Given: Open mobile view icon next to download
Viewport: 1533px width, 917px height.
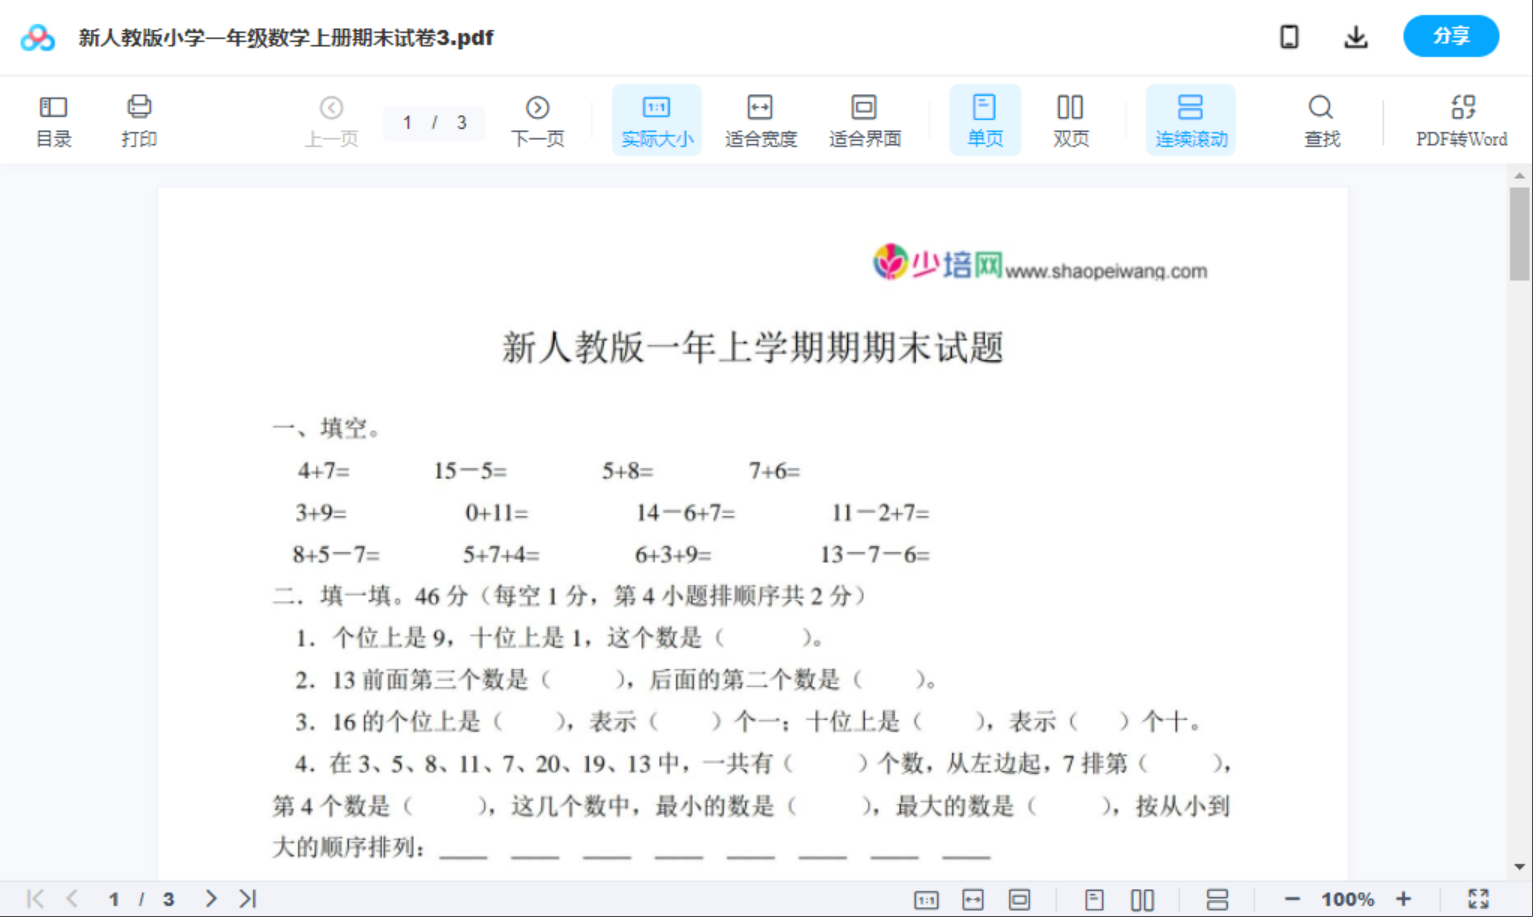Looking at the screenshot, I should tap(1289, 36).
